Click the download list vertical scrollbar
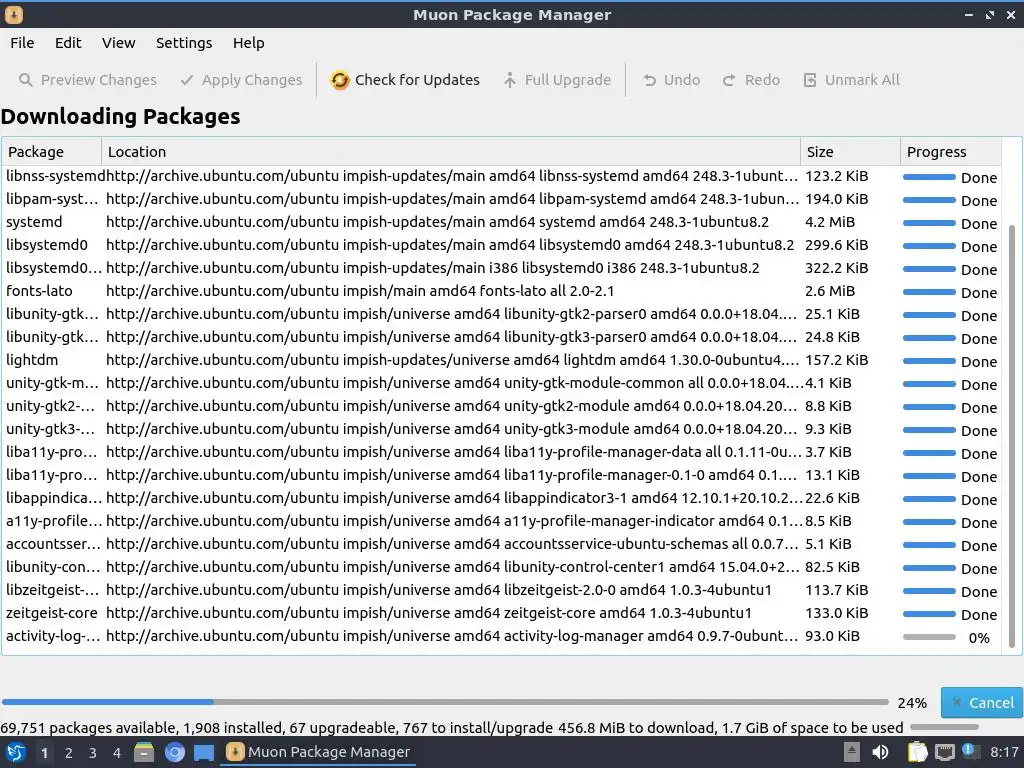1024x768 pixels. click(1012, 436)
